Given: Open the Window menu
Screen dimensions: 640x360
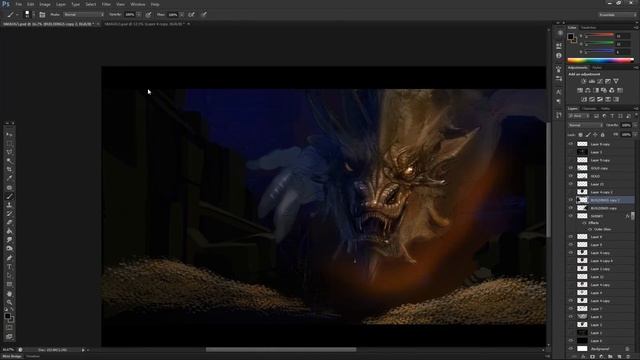Looking at the screenshot, I should [x=138, y=4].
